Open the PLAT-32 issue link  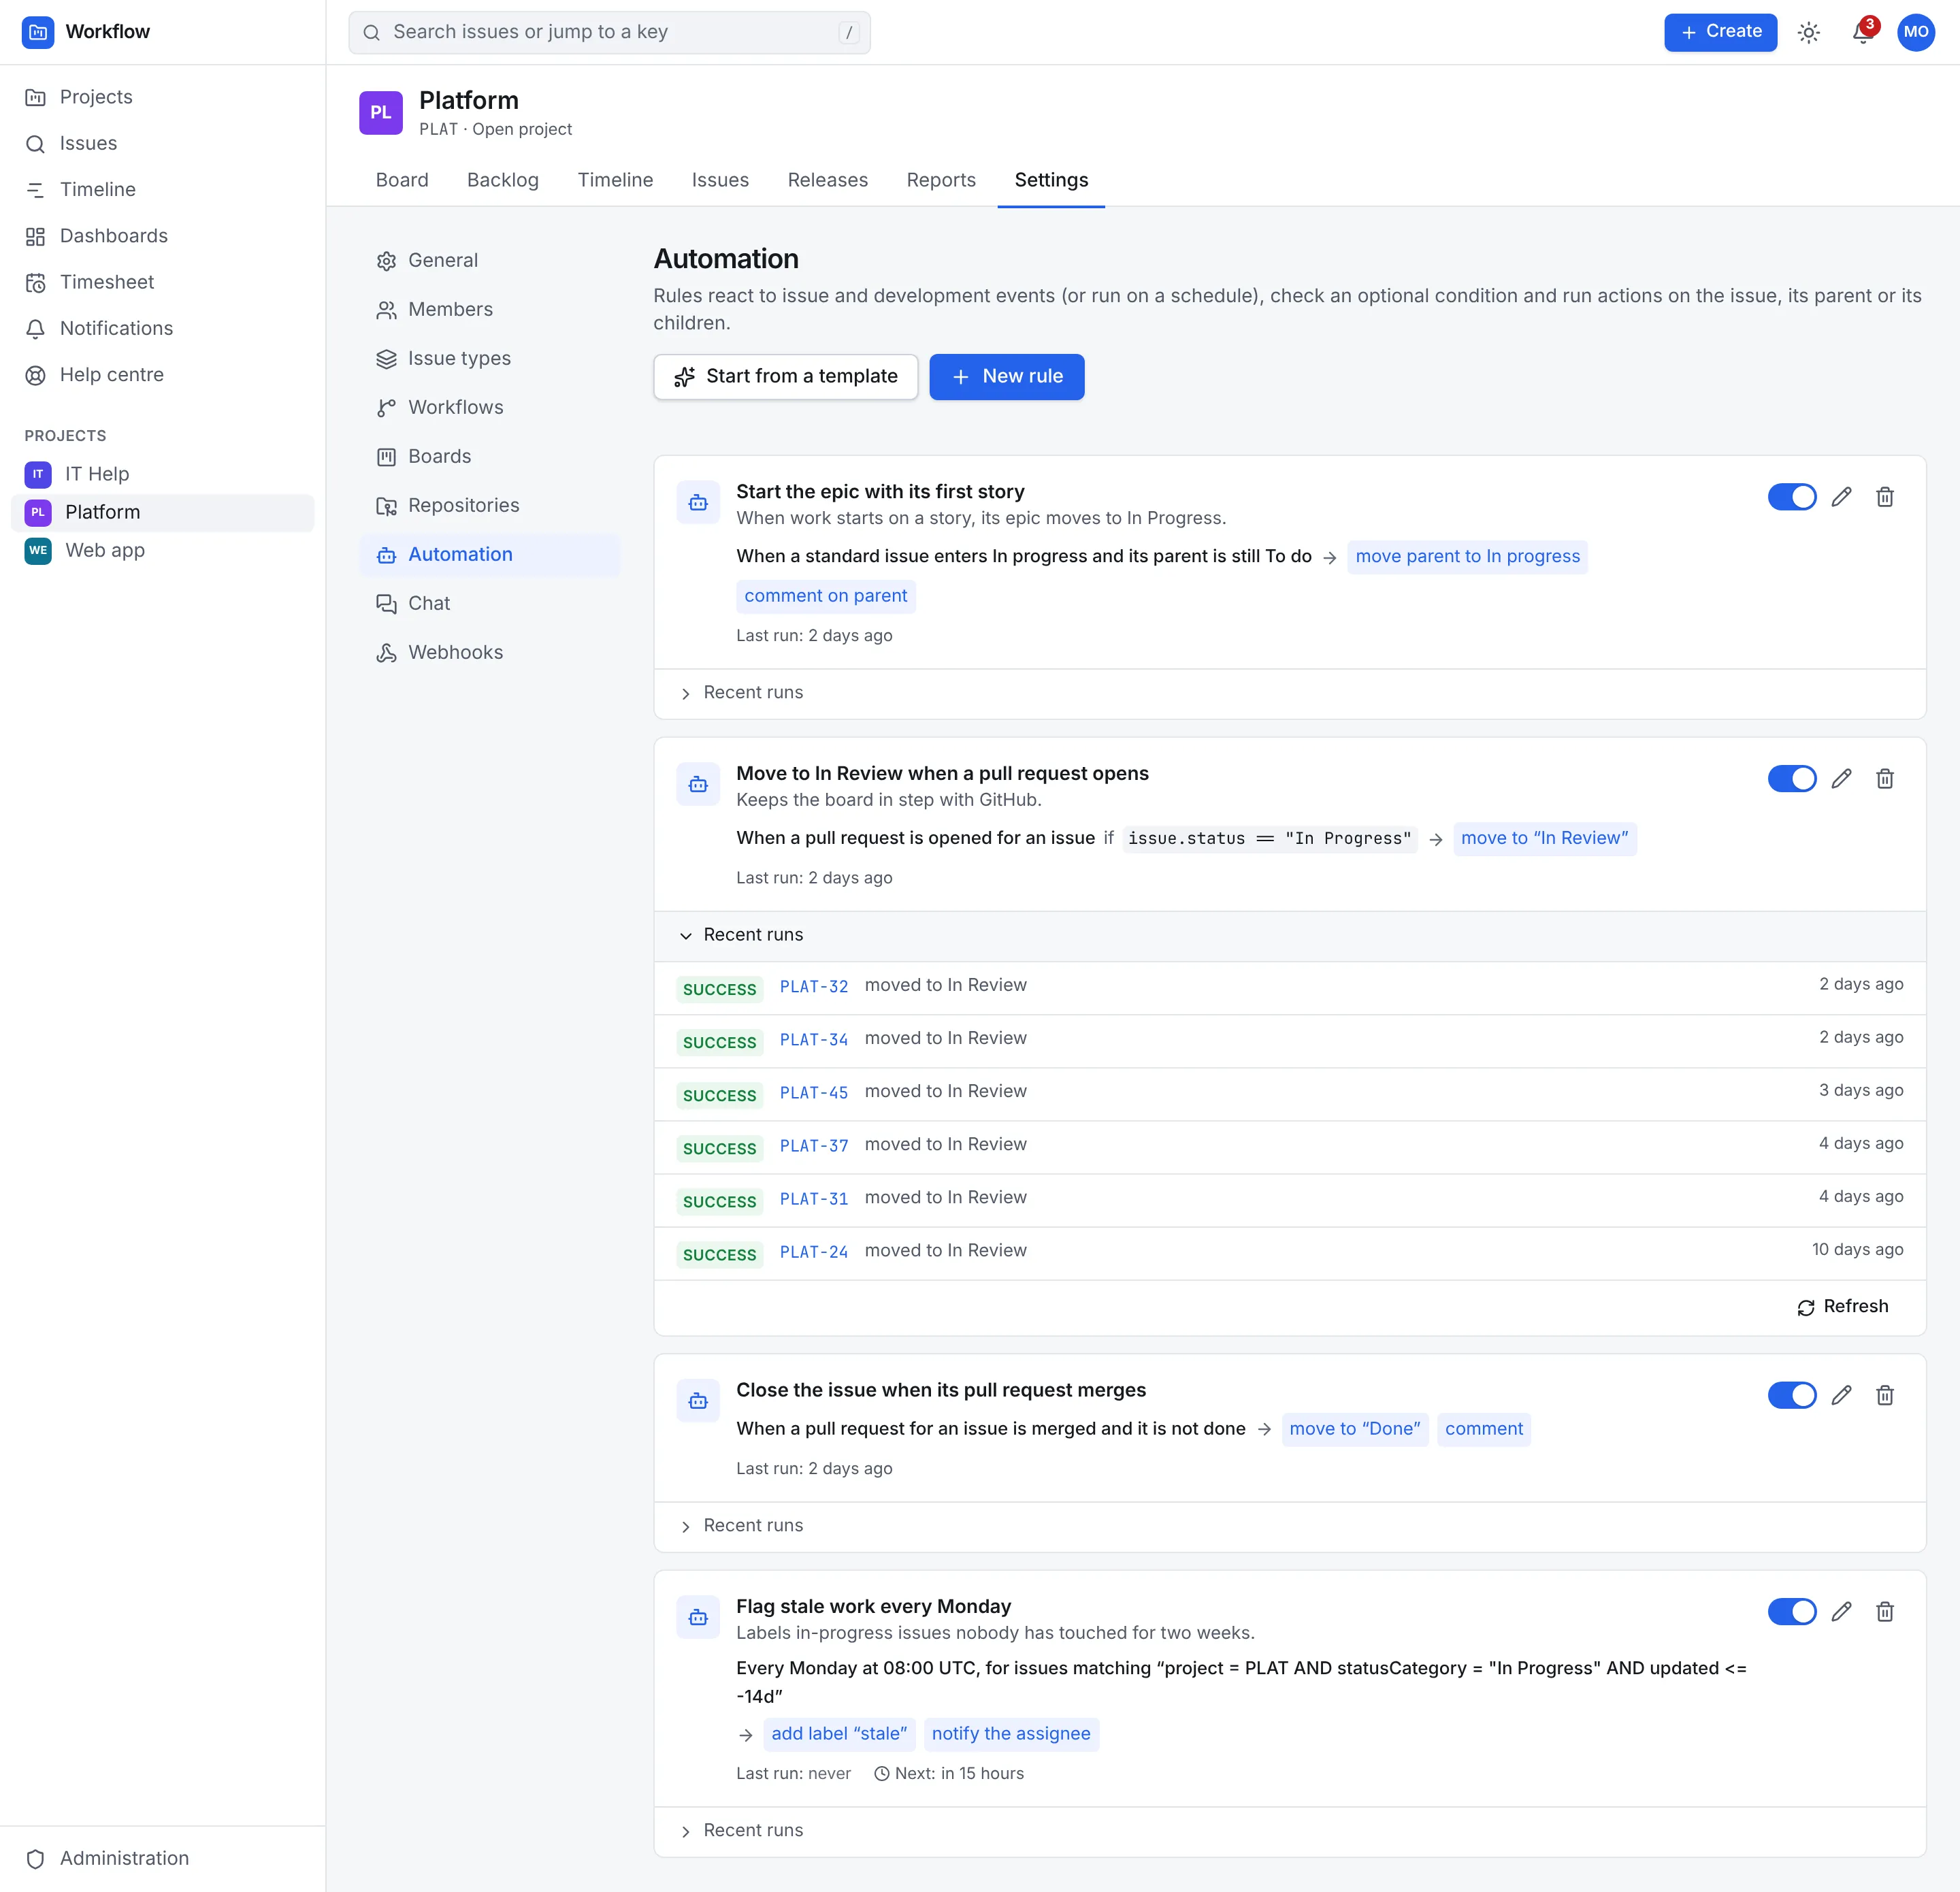[x=813, y=986]
